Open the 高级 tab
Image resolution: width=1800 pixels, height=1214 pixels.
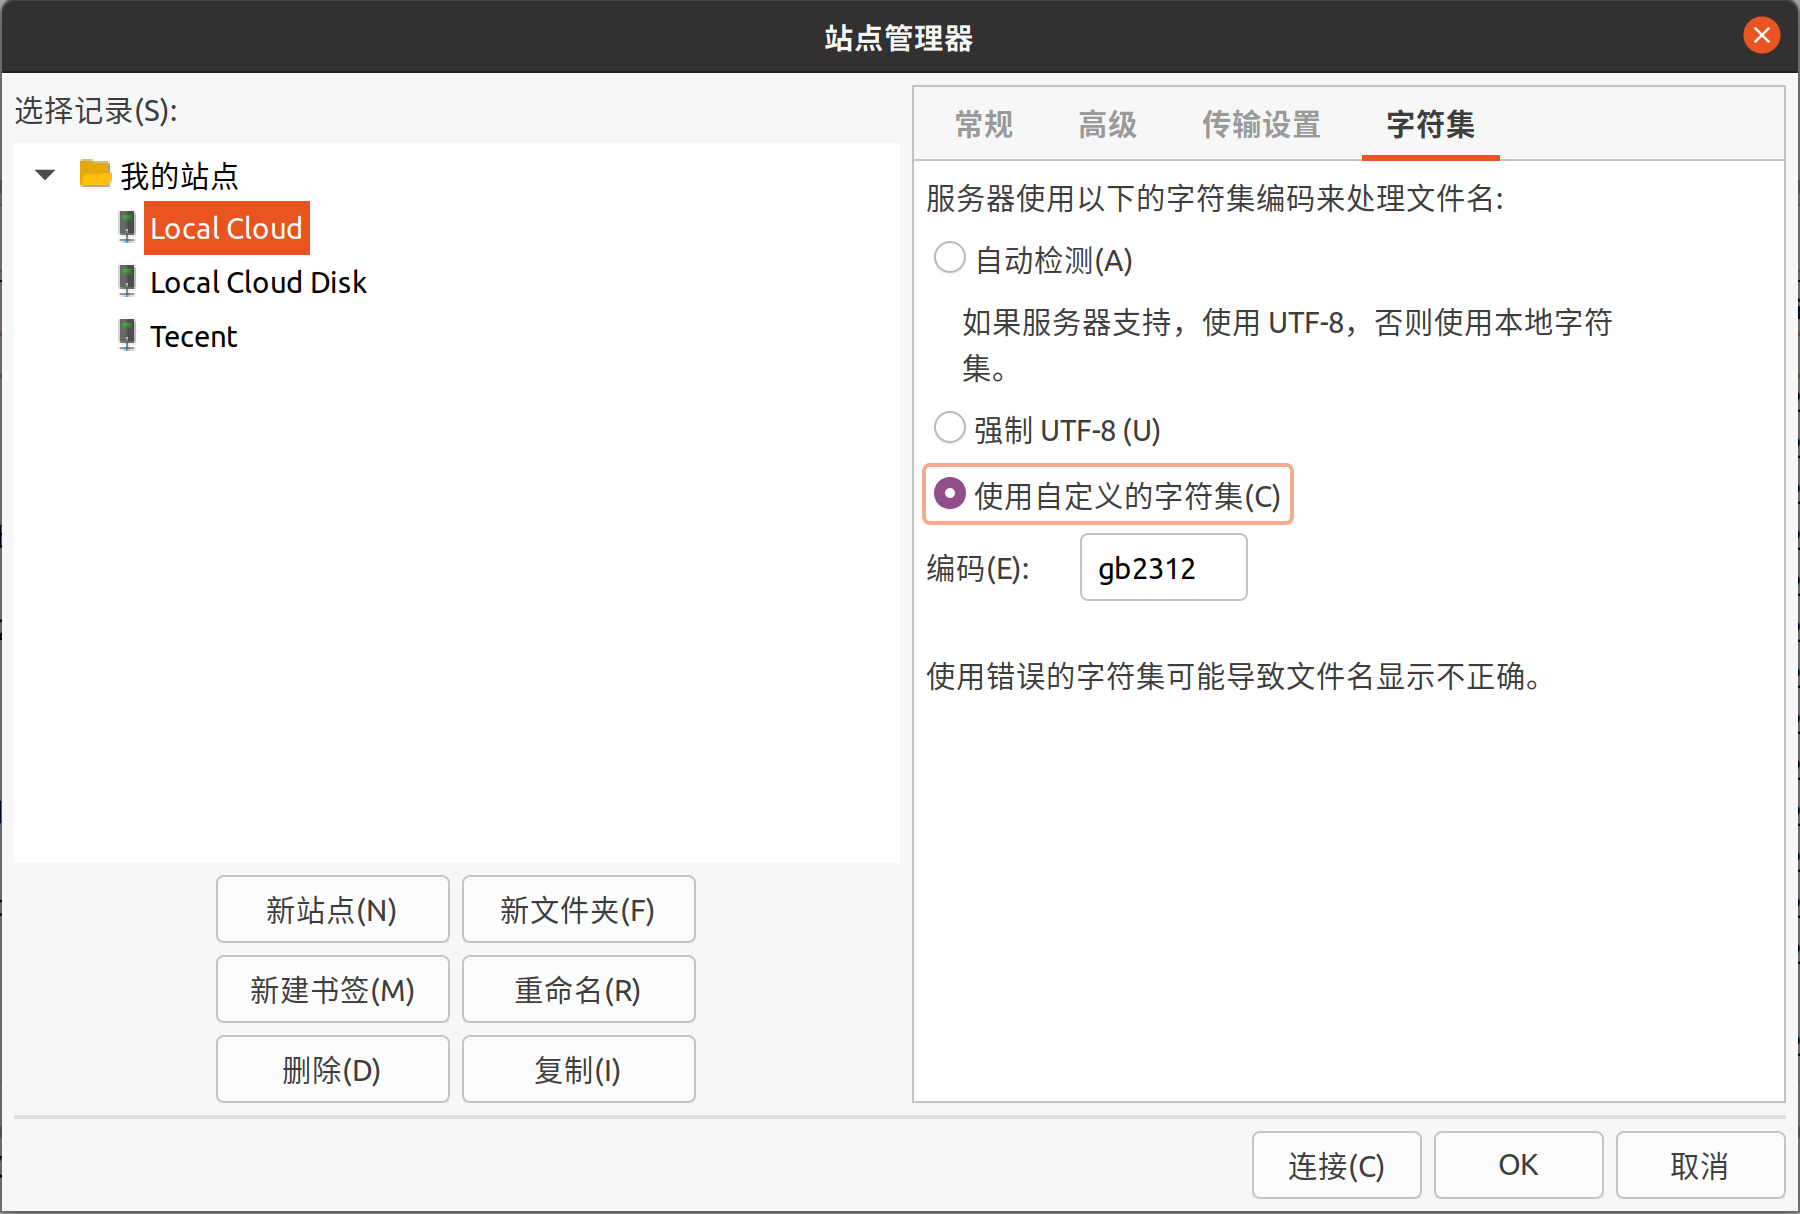pyautogui.click(x=1107, y=125)
